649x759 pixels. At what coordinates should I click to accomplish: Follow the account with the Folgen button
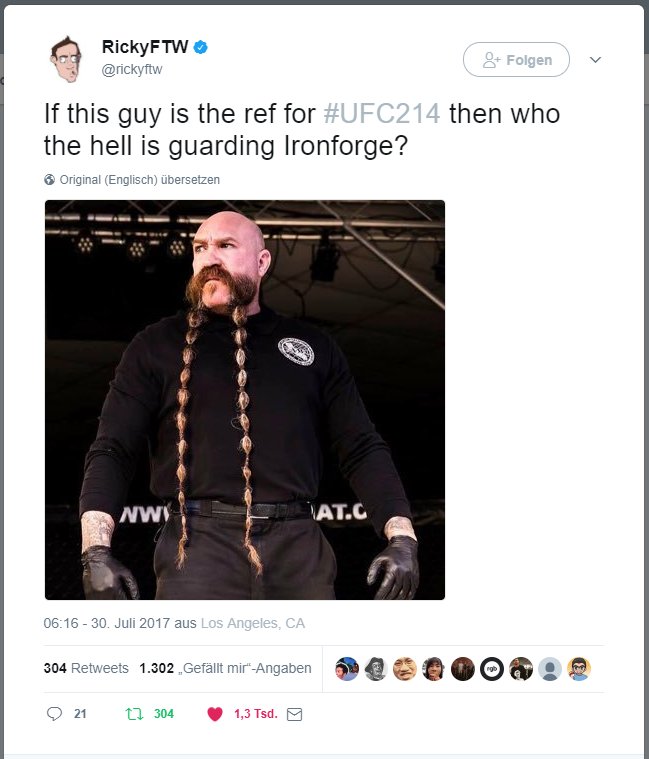coord(516,60)
